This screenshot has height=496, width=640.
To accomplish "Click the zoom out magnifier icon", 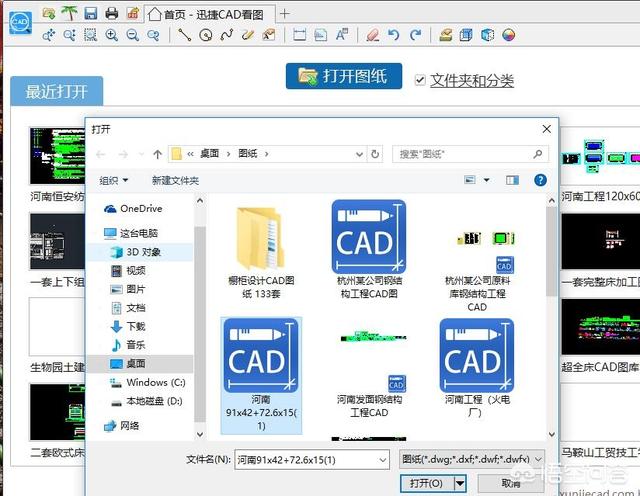I will 132,35.
